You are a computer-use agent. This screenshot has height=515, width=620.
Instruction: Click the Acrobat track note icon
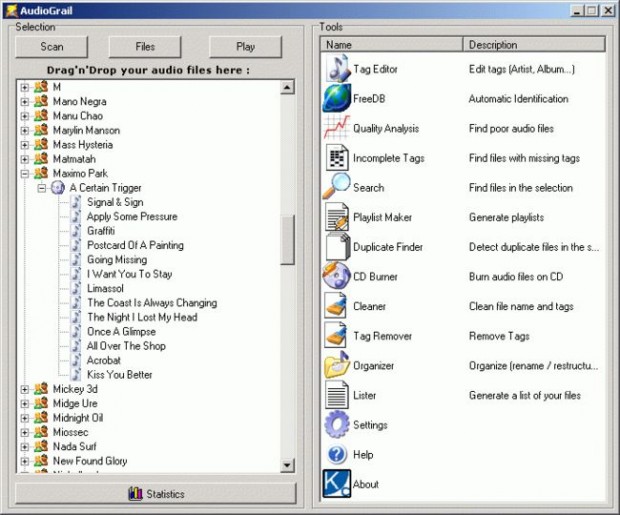[x=76, y=360]
